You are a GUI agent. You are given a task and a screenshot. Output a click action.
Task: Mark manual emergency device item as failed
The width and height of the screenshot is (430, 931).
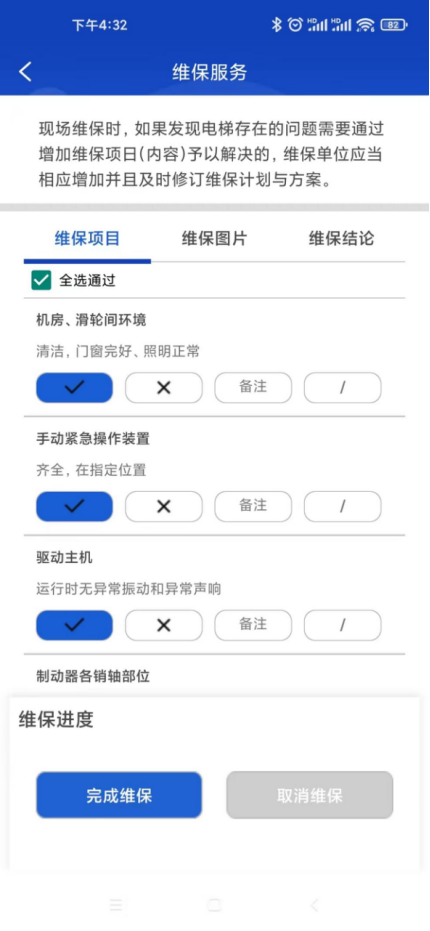click(164, 506)
